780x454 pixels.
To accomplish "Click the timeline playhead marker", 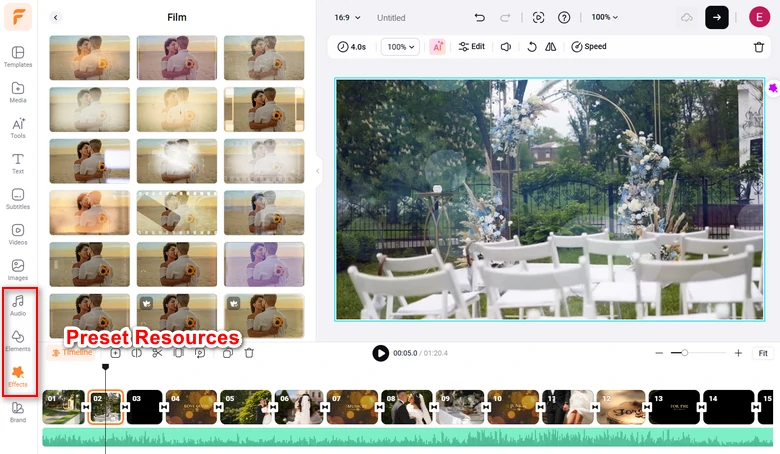I will point(105,366).
